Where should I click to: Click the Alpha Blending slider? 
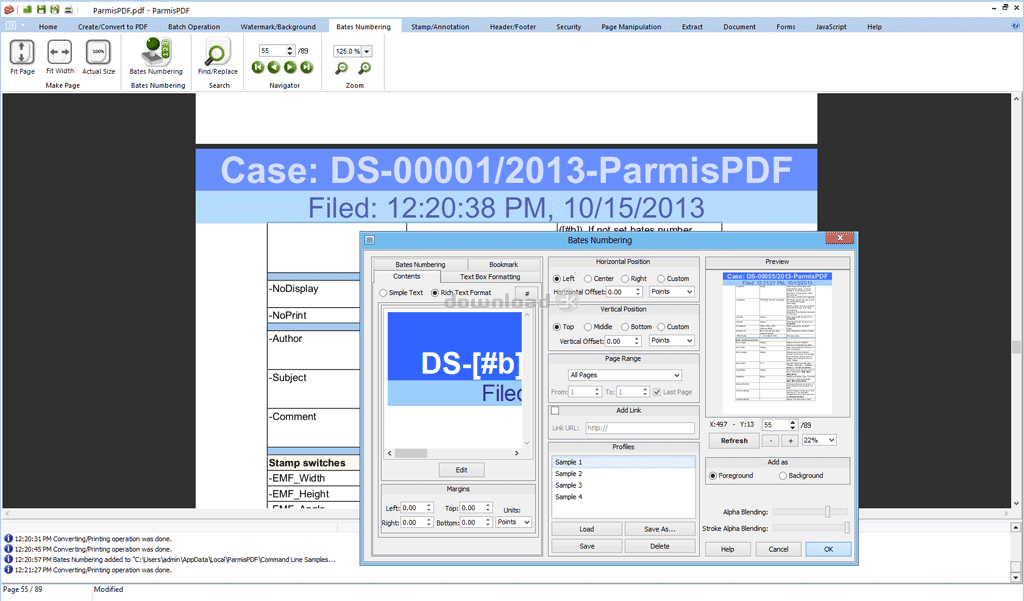pyautogui.click(x=810, y=512)
